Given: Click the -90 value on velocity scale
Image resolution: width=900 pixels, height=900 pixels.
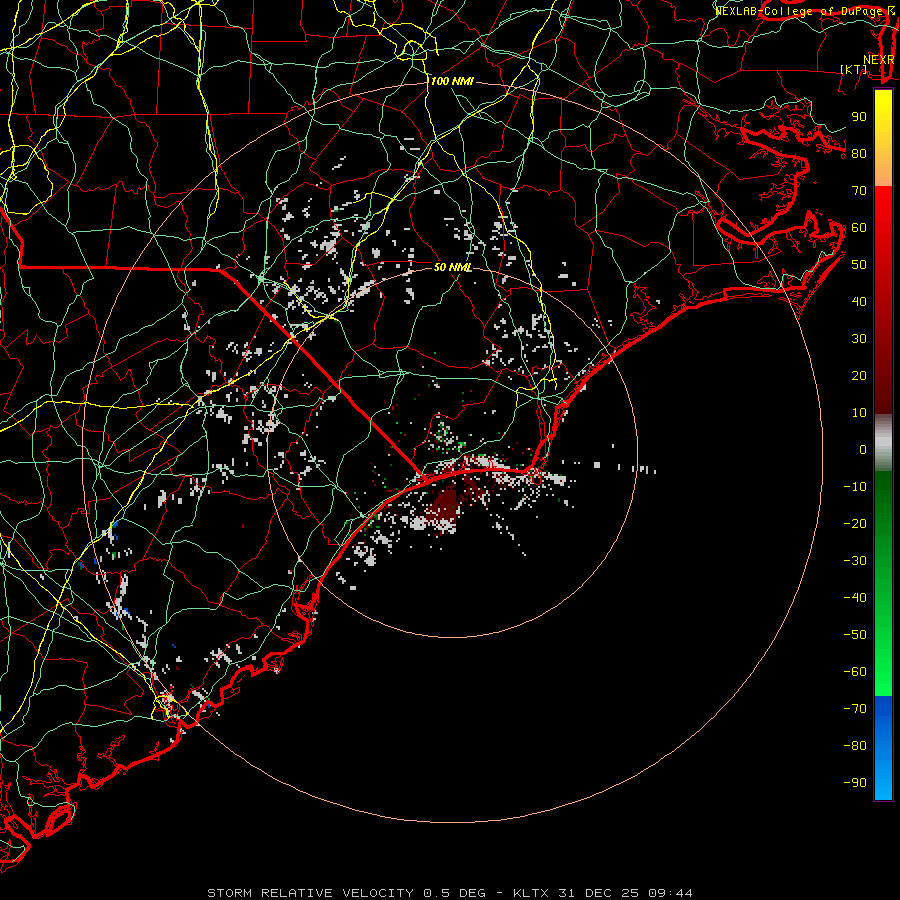Looking at the screenshot, I should coord(855,783).
